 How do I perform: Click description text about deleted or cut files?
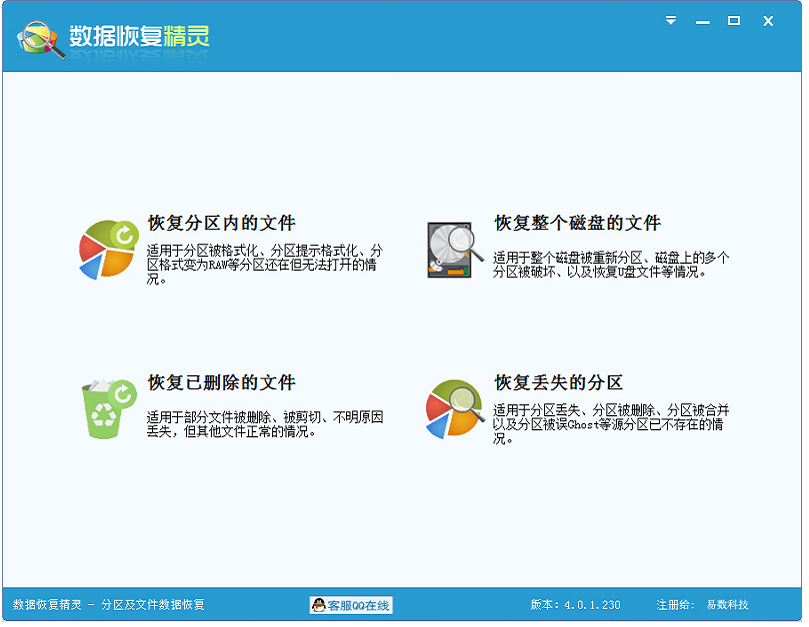coord(264,424)
